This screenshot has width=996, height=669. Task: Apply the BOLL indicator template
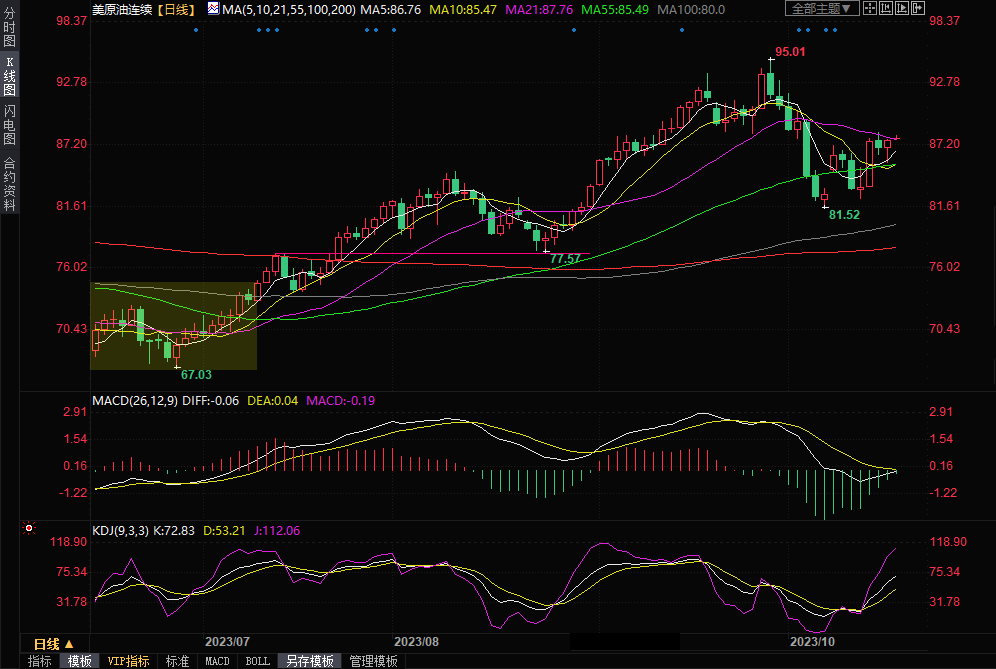point(257,661)
